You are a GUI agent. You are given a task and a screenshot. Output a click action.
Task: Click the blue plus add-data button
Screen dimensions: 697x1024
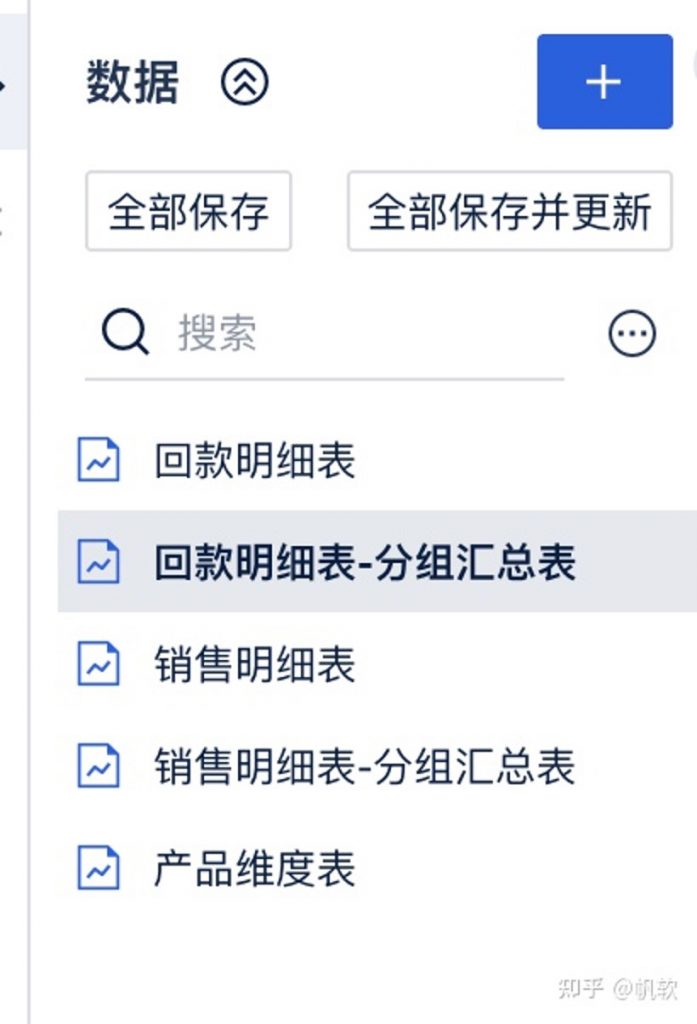pos(605,82)
